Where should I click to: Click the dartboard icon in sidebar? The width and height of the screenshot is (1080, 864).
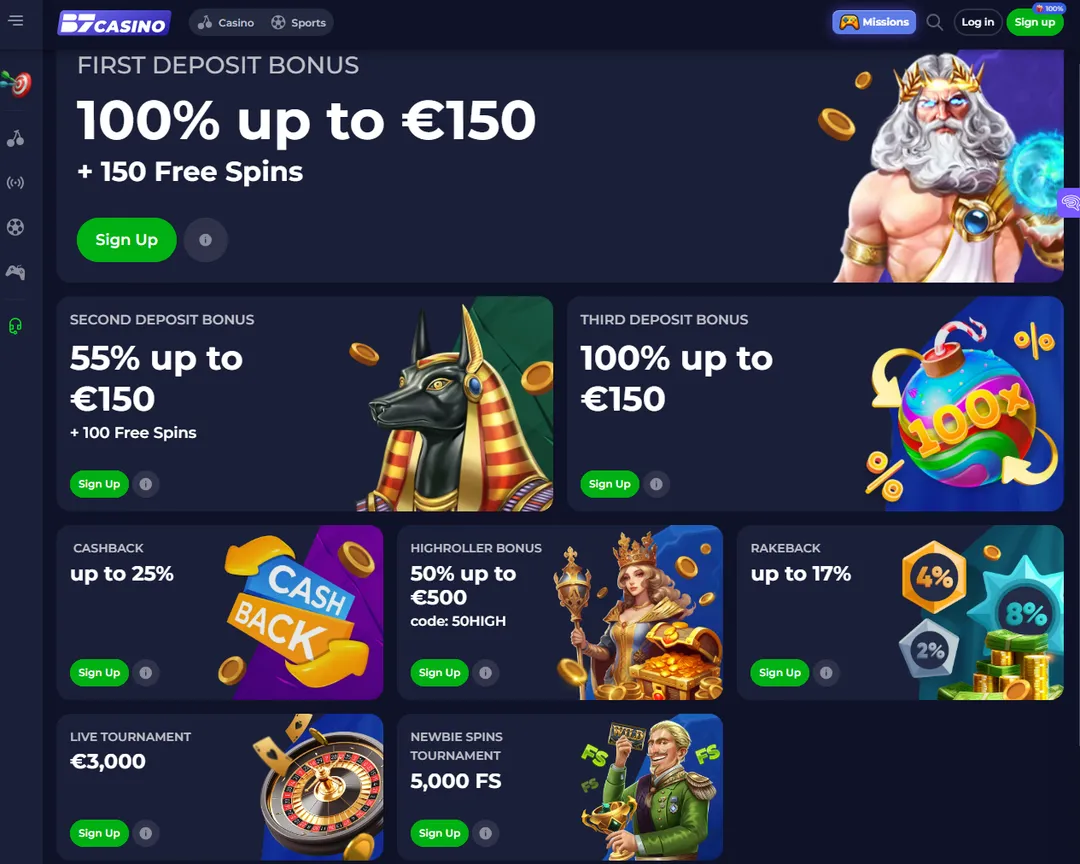click(x=17, y=83)
